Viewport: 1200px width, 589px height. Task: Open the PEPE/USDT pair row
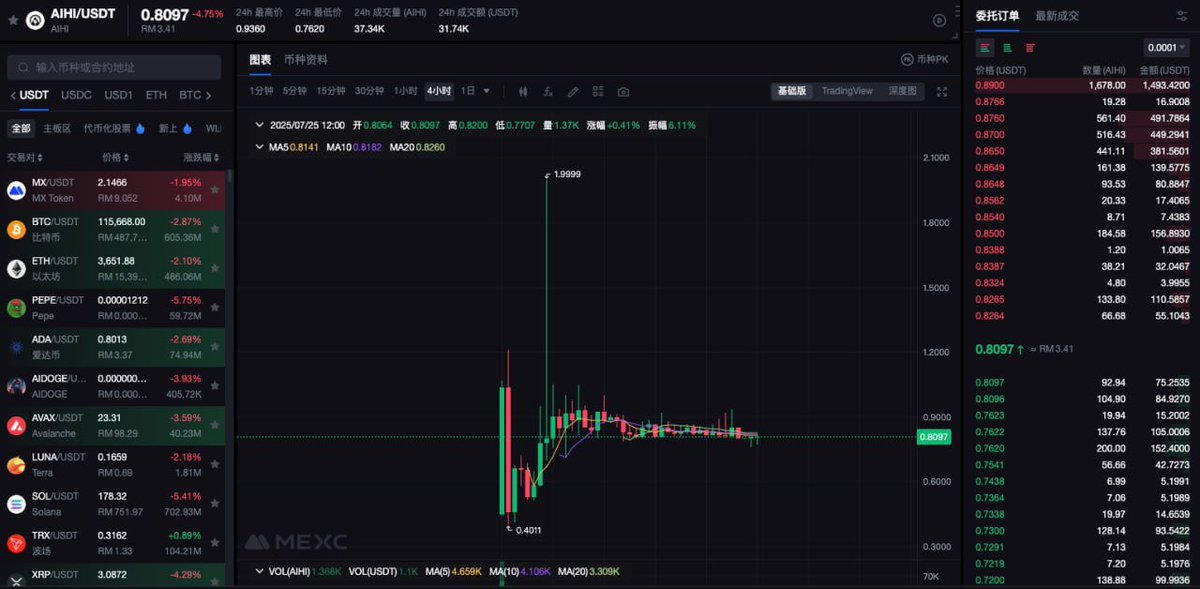[113, 307]
